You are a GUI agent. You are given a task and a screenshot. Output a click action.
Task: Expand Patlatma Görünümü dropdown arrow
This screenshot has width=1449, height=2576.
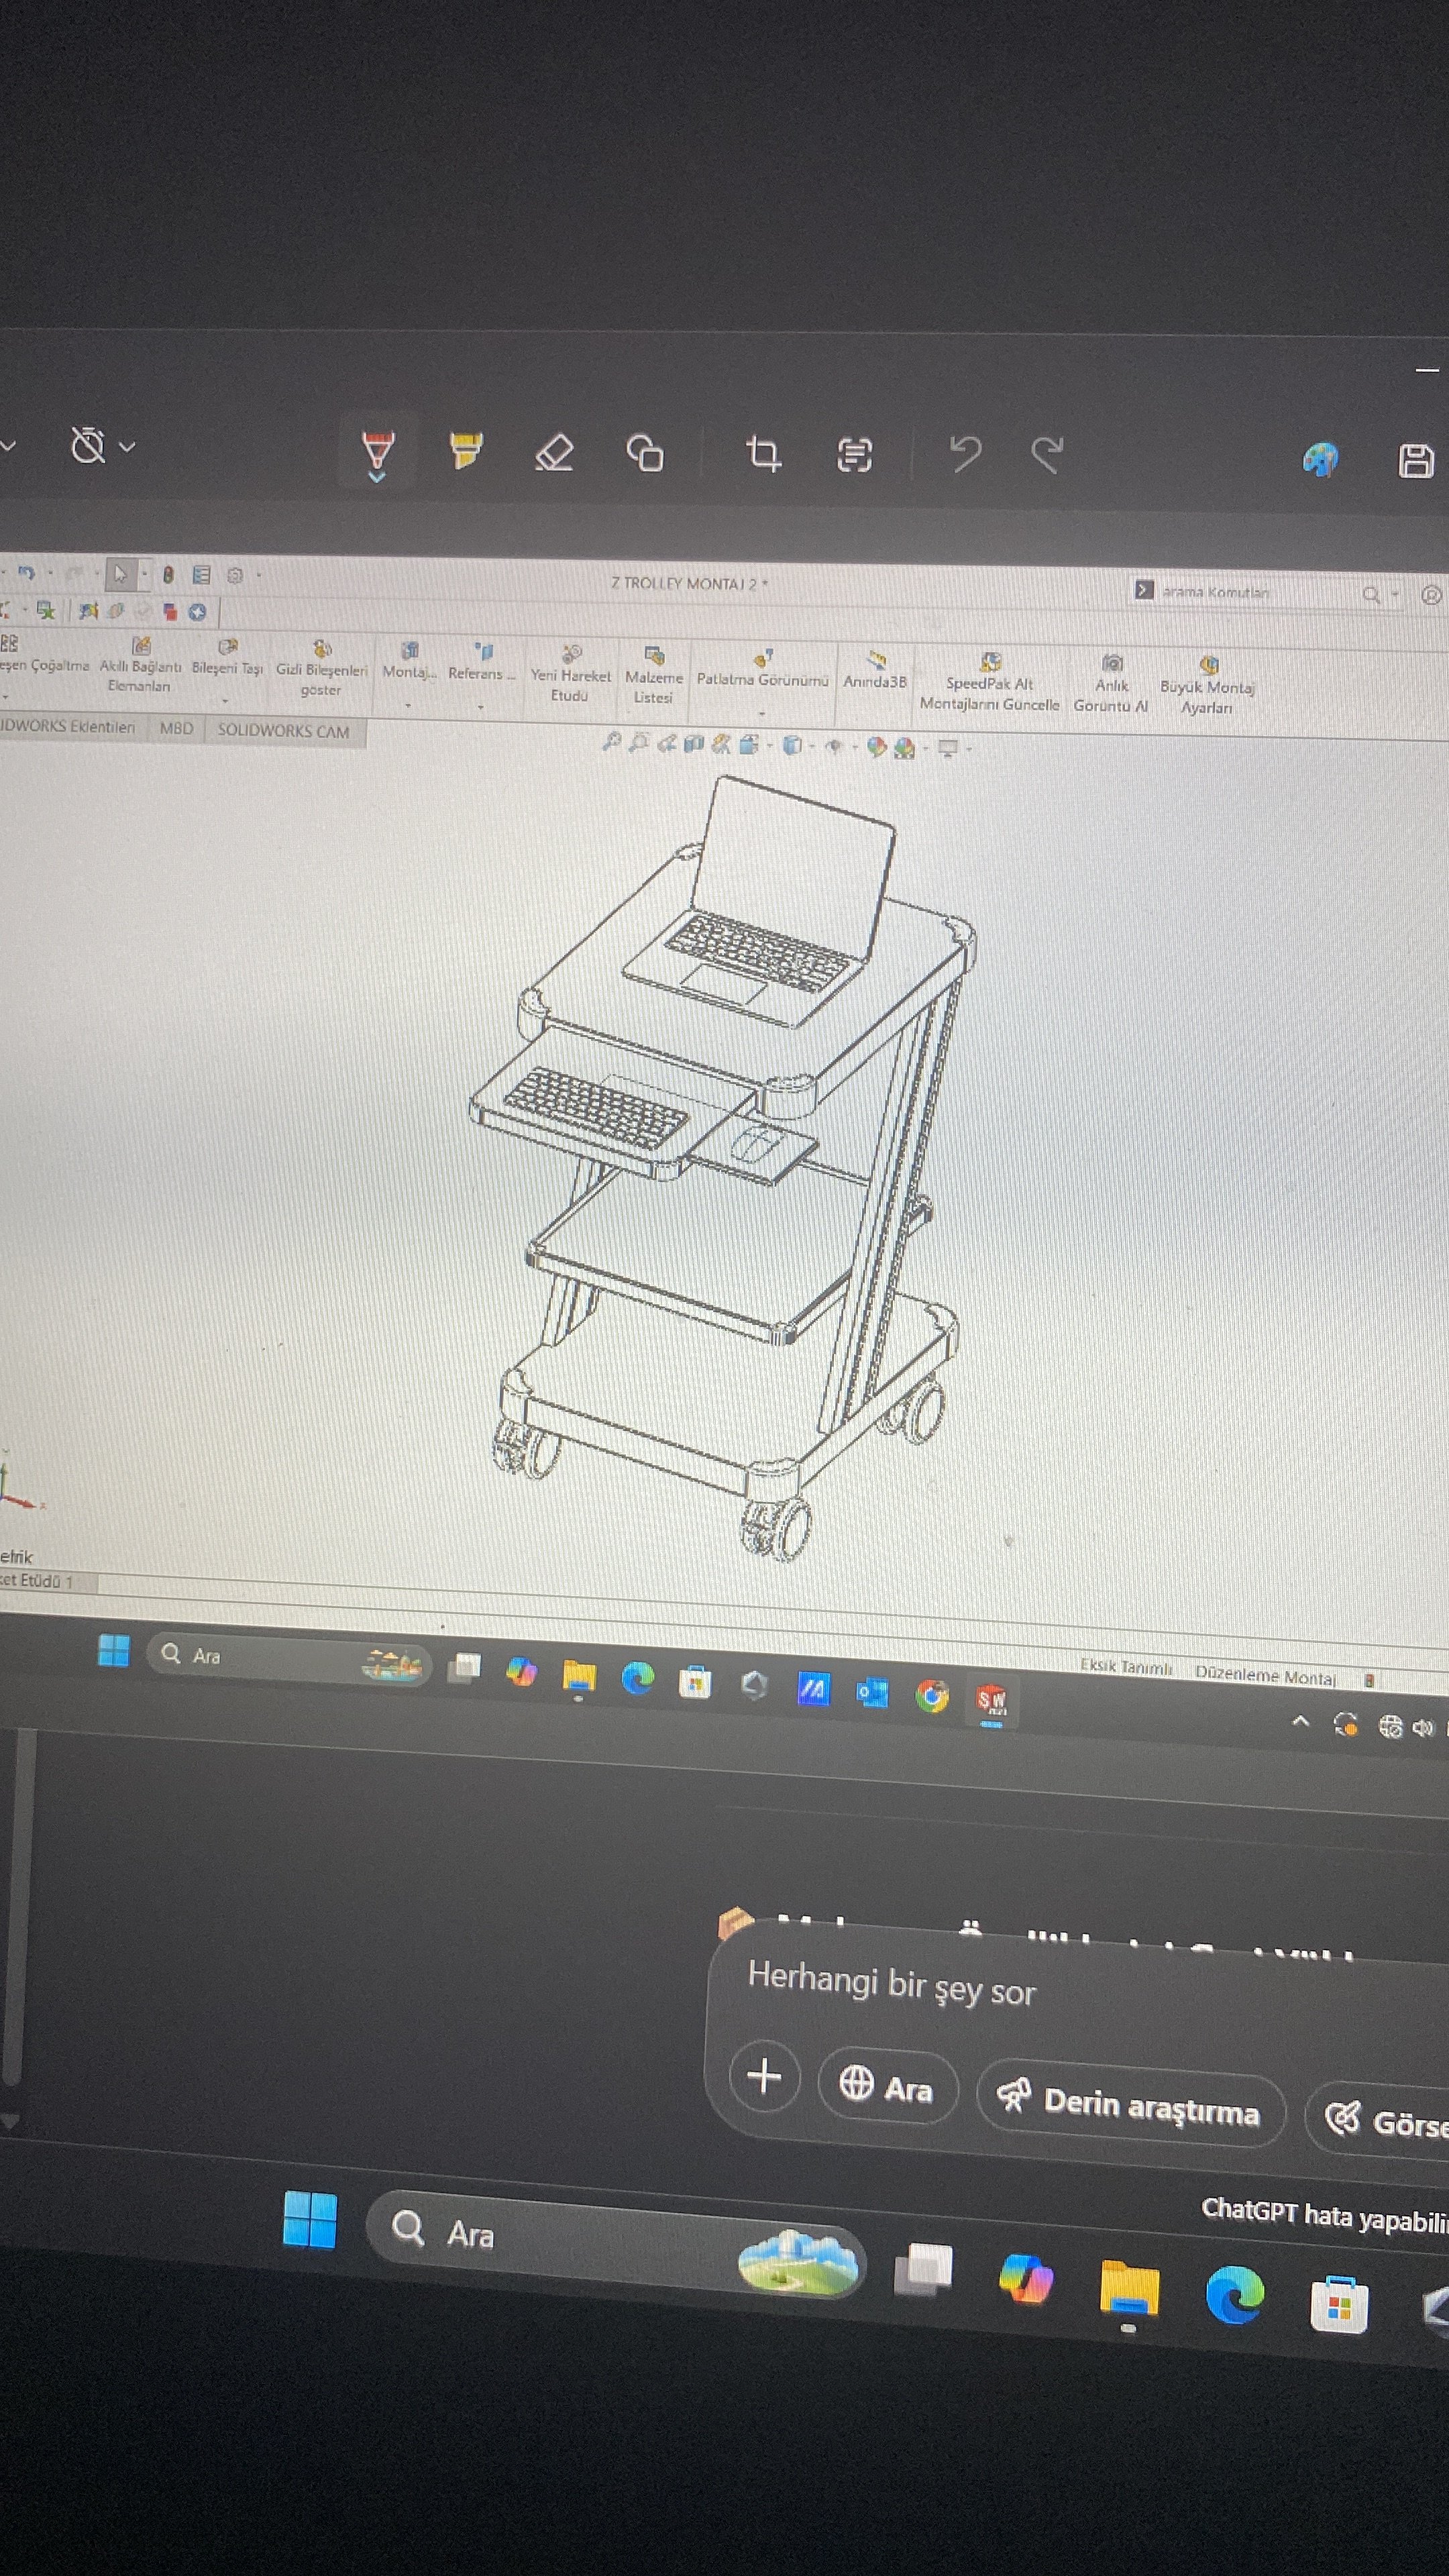762,713
